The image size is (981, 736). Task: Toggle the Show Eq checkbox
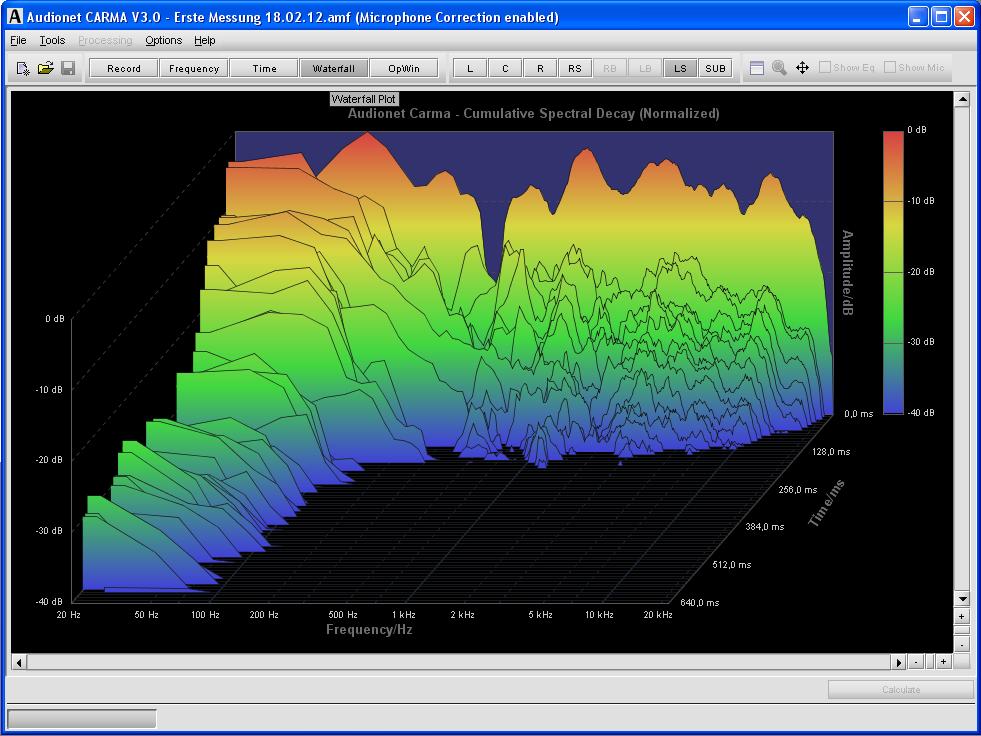[x=825, y=68]
